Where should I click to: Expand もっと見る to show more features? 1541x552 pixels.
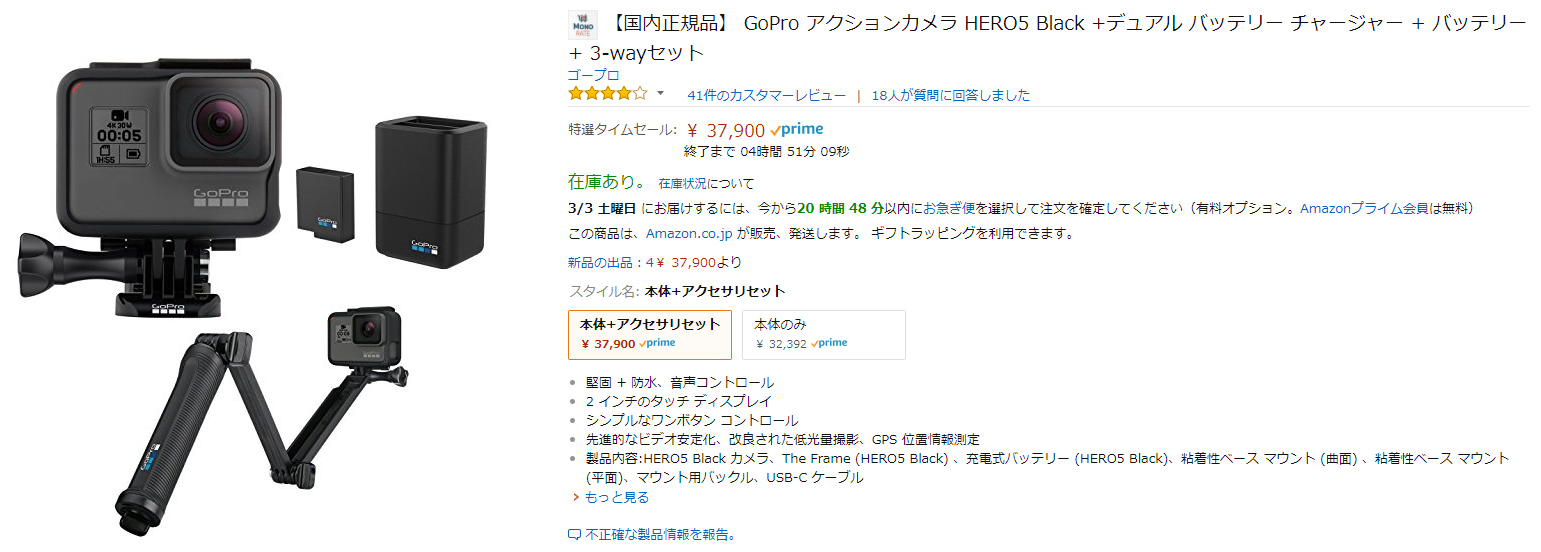point(616,497)
